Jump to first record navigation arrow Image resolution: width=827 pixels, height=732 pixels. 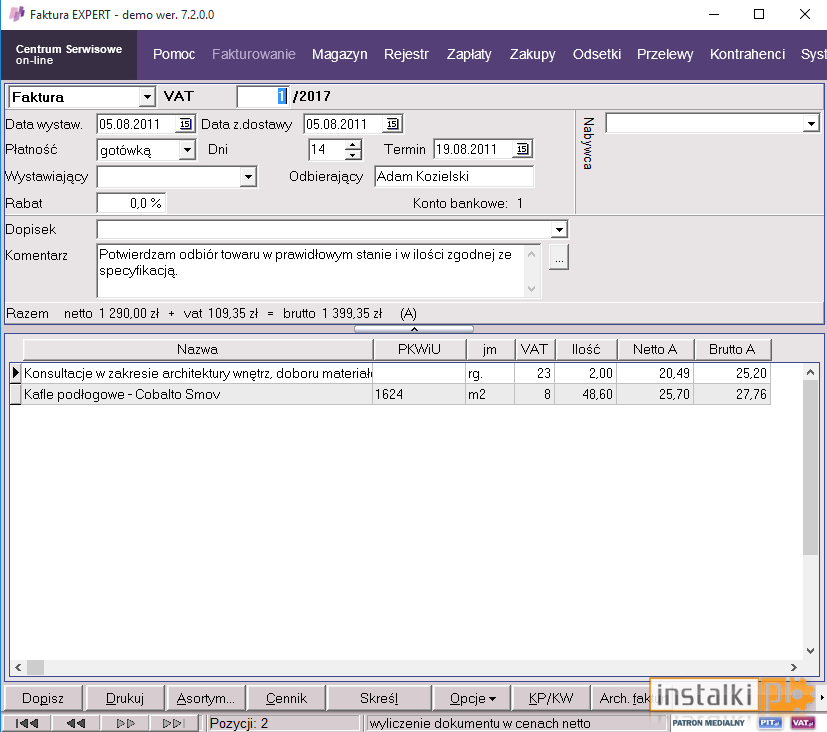point(26,723)
